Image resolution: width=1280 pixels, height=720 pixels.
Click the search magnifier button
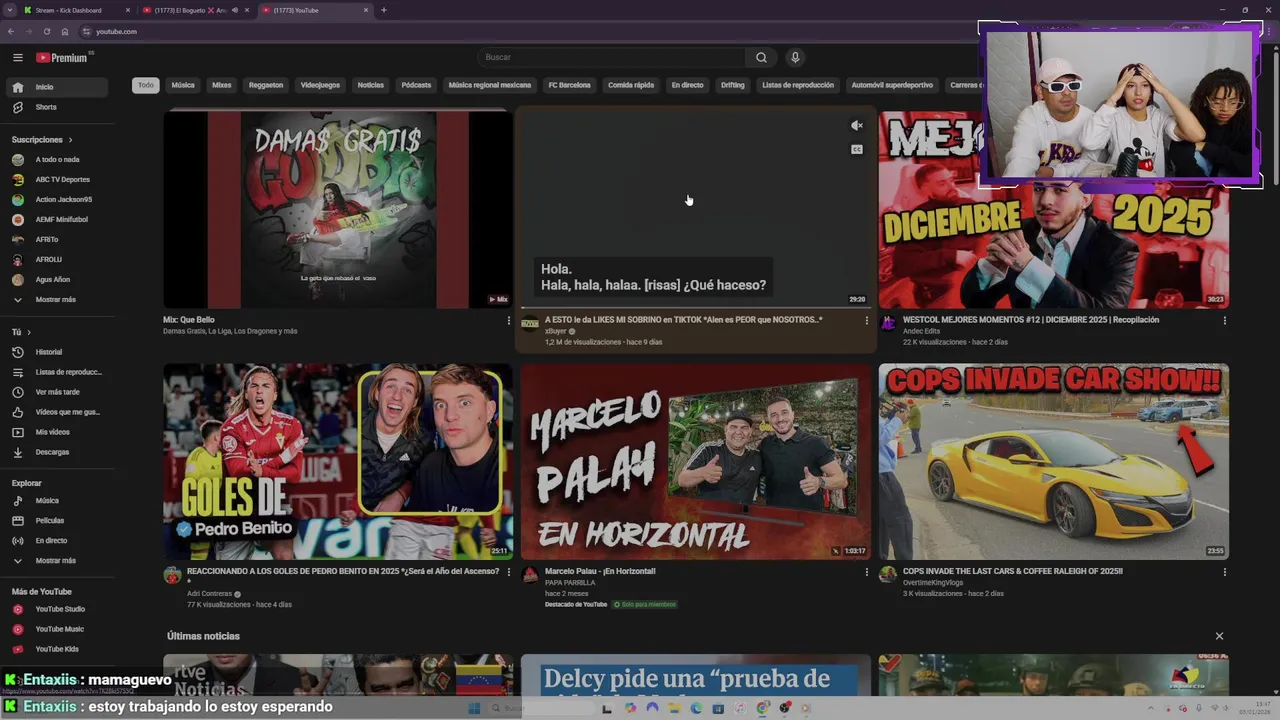pos(761,57)
